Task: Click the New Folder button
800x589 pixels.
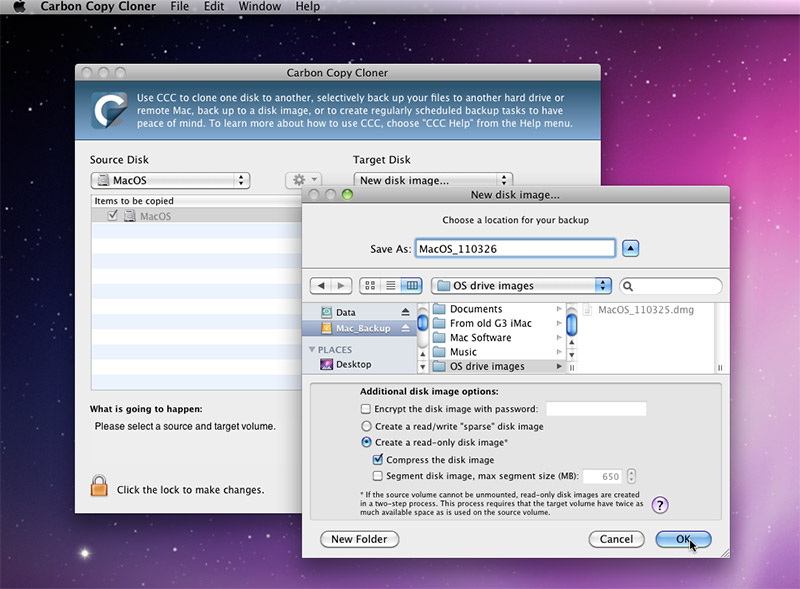Action: point(359,539)
